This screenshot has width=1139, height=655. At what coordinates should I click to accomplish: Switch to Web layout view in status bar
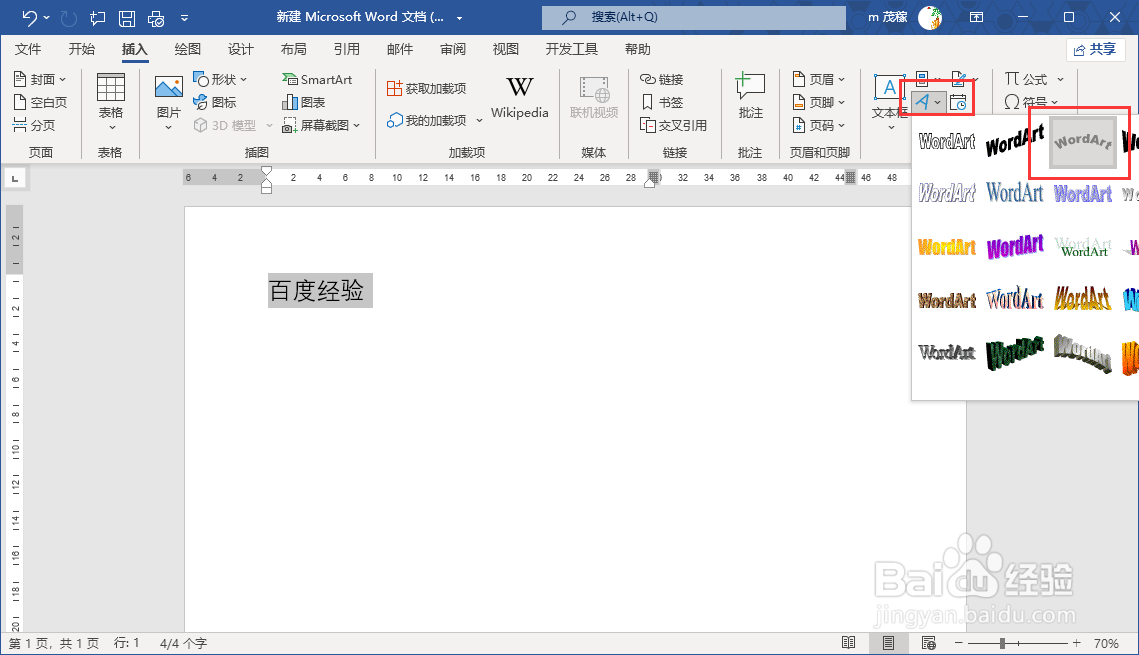click(x=928, y=642)
